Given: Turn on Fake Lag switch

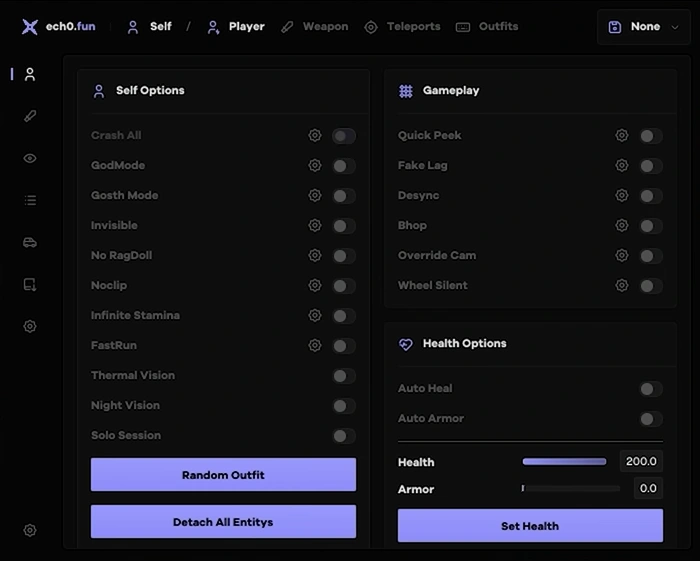Looking at the screenshot, I should [651, 166].
